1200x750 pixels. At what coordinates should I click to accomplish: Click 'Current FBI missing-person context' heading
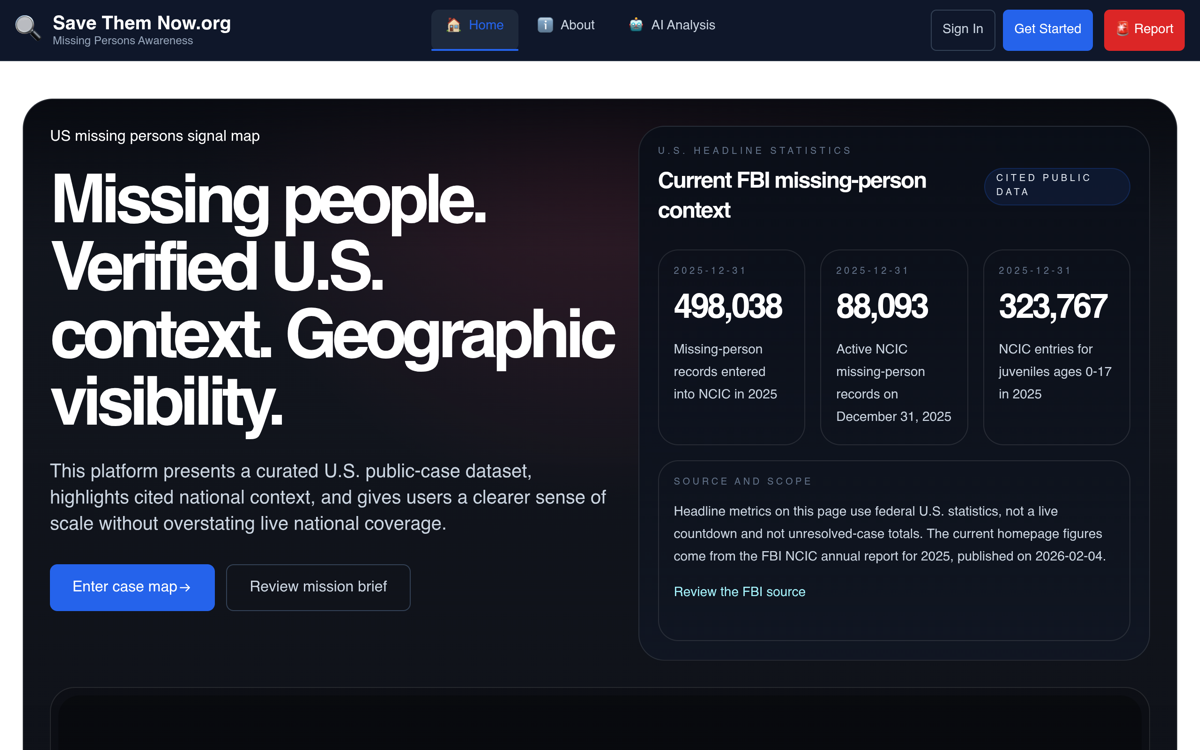pyautogui.click(x=792, y=195)
